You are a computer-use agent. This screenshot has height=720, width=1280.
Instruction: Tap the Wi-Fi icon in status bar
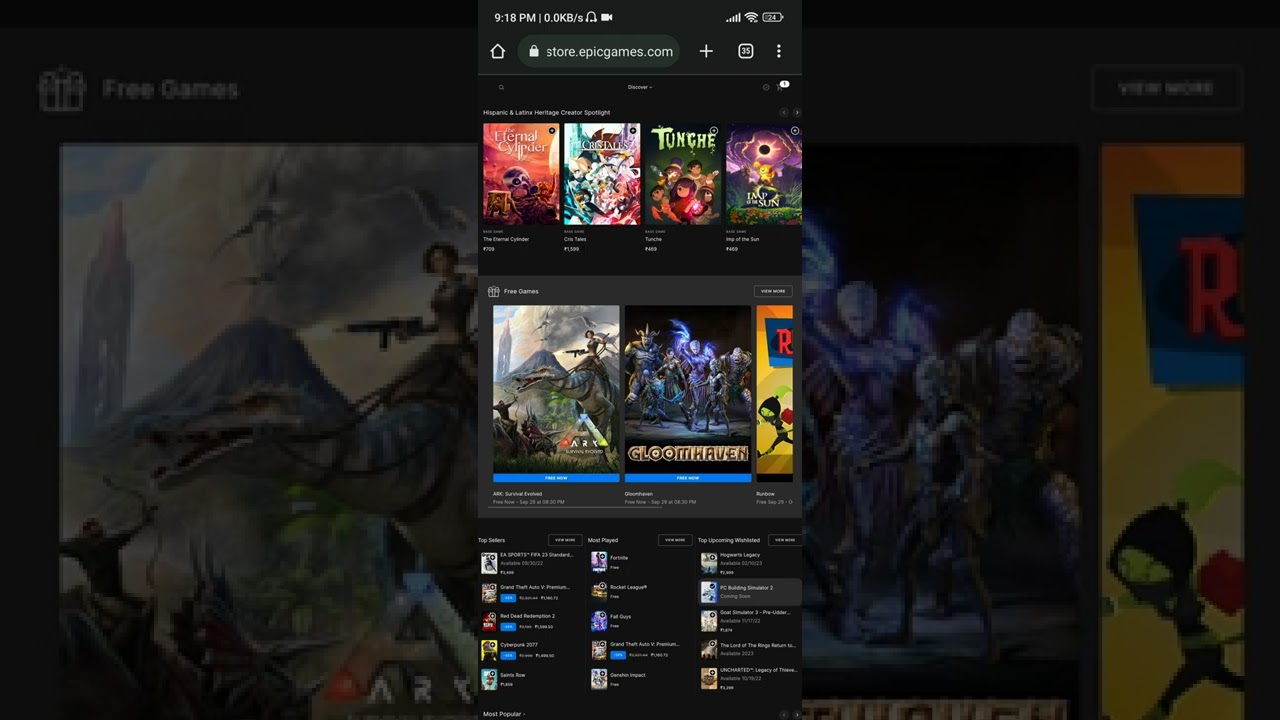(x=751, y=17)
